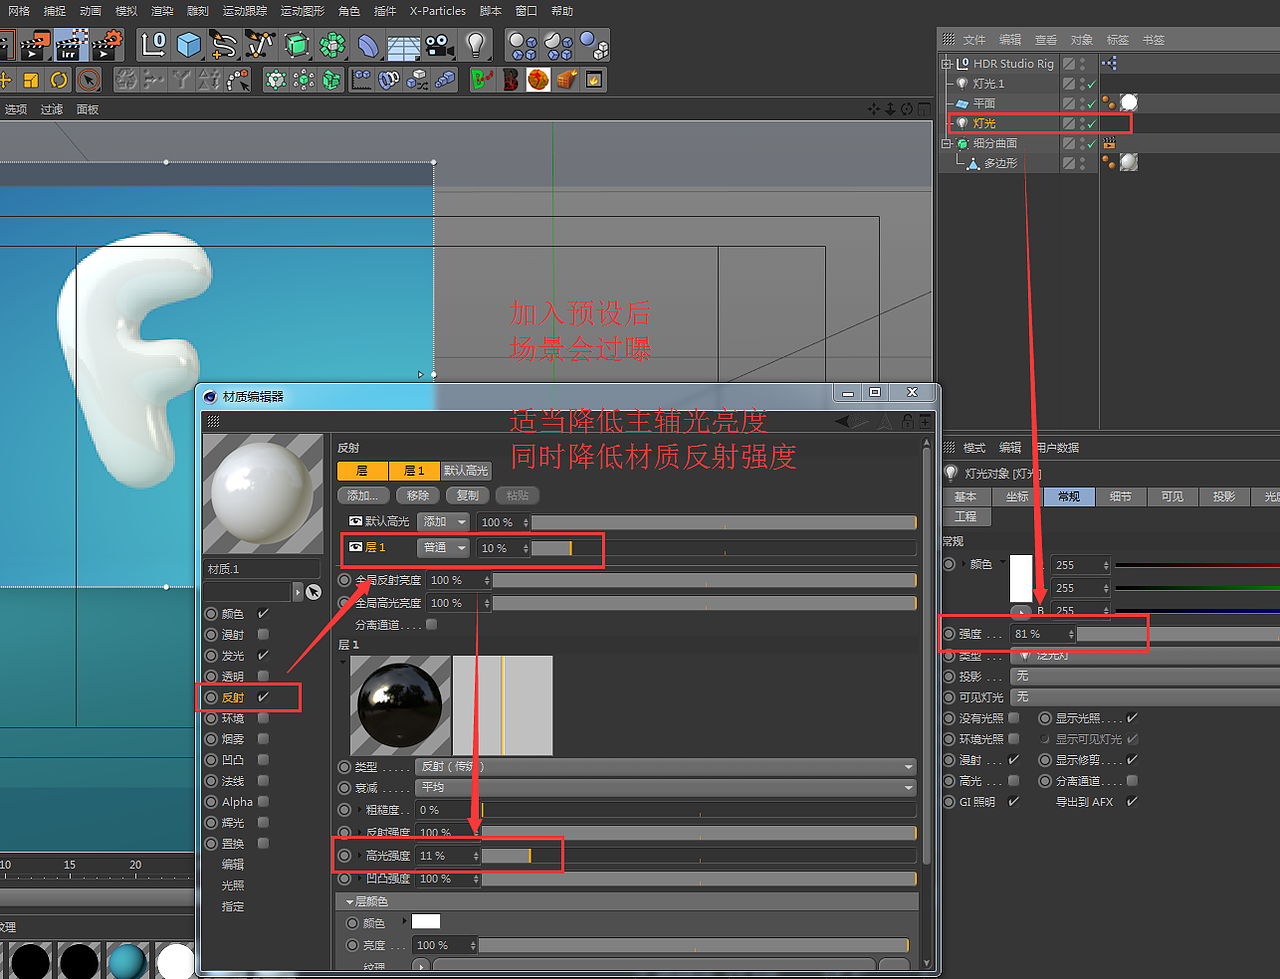
Task: Open the spline pen tool
Action: 224,45
